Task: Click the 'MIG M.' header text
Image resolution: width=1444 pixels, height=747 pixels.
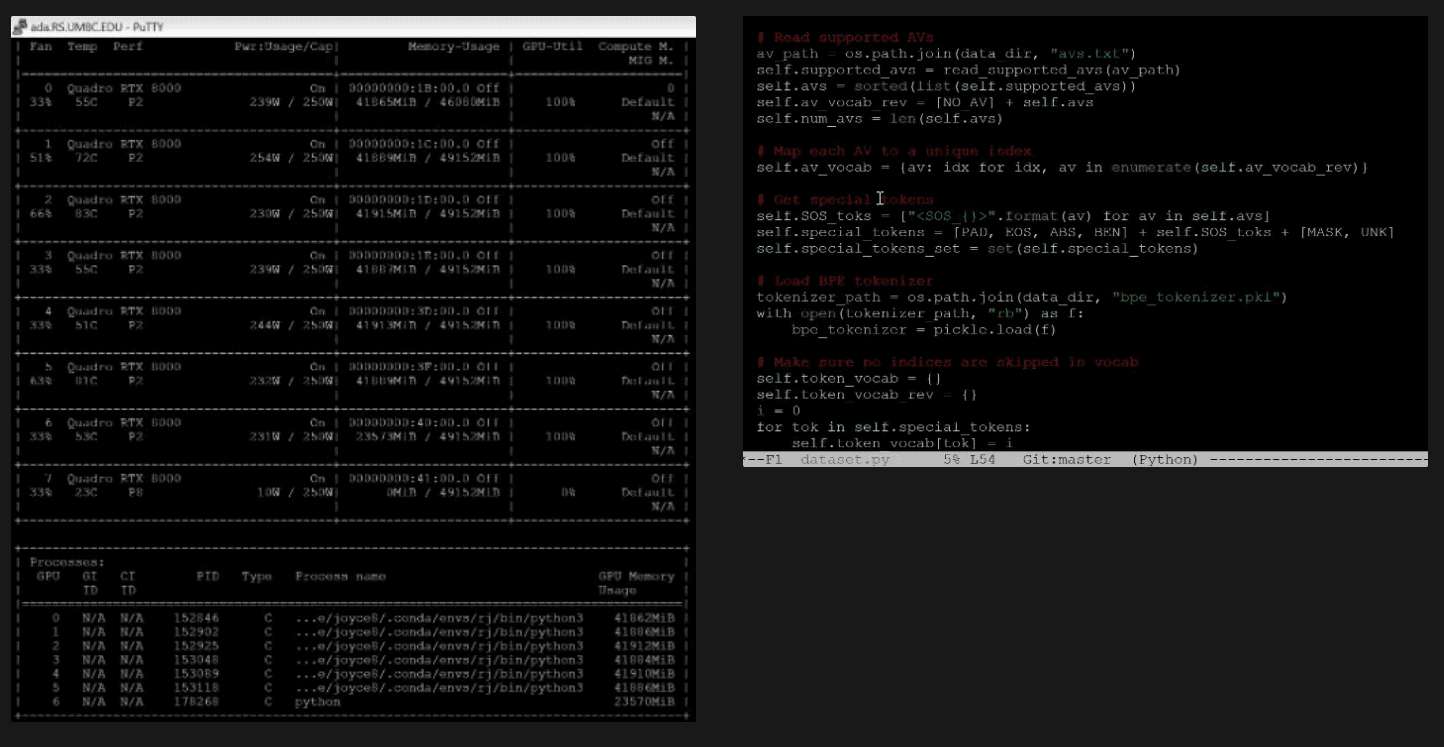Action: (x=651, y=60)
